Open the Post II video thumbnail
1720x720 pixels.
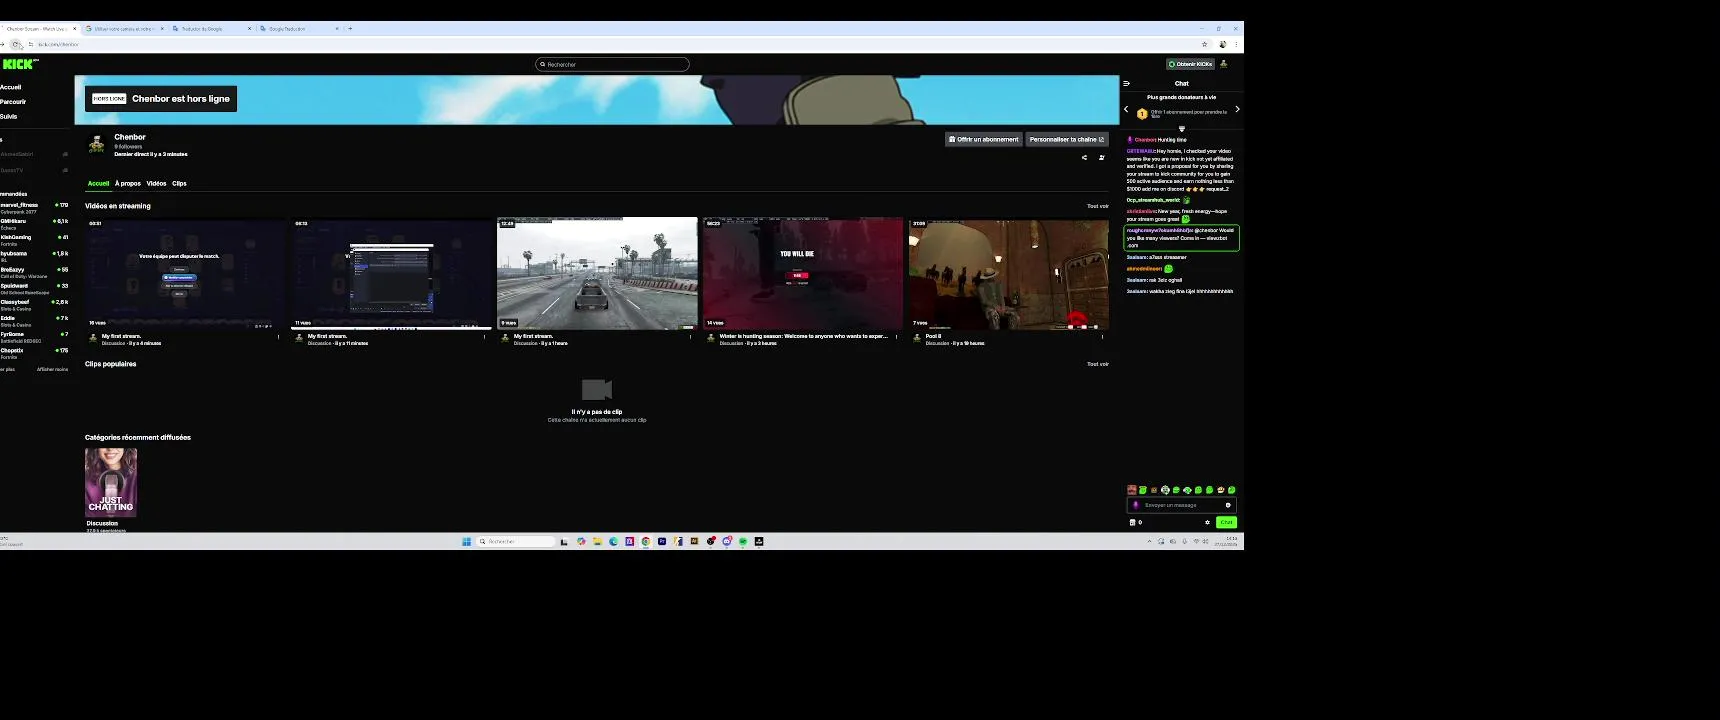tap(1008, 273)
